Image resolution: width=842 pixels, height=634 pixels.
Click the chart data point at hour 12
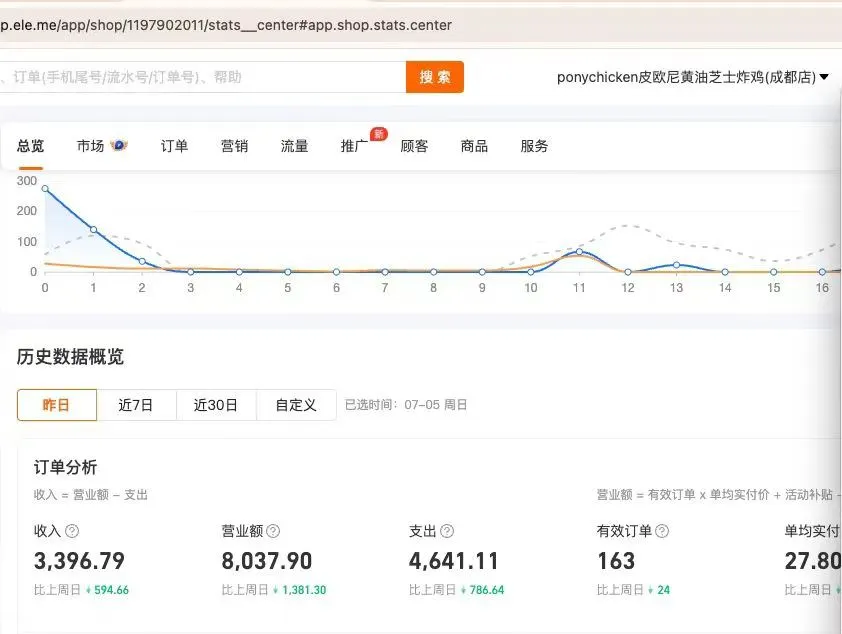click(x=628, y=272)
